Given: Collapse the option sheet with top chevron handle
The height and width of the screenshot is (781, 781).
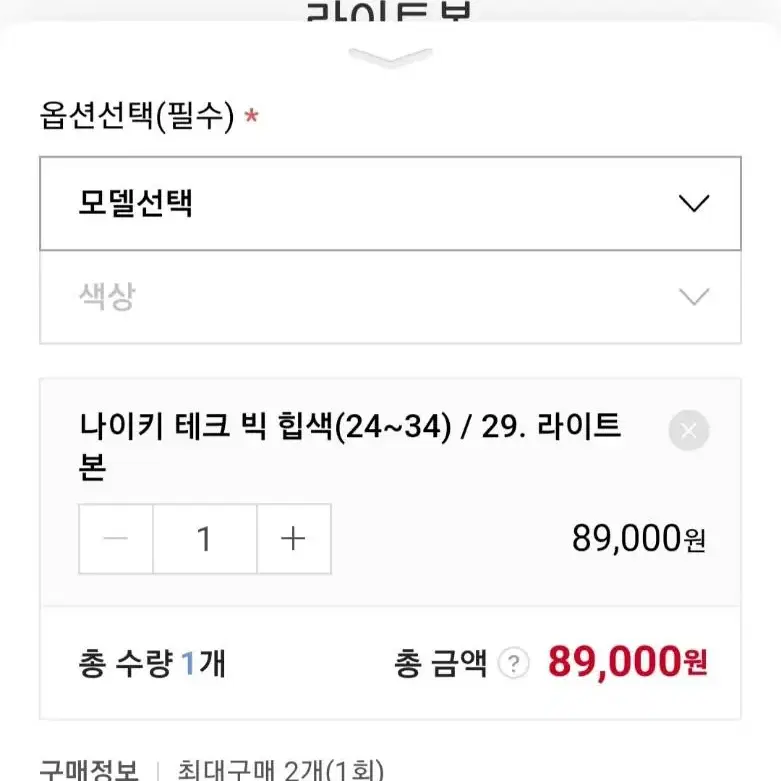Looking at the screenshot, I should pyautogui.click(x=390, y=57).
